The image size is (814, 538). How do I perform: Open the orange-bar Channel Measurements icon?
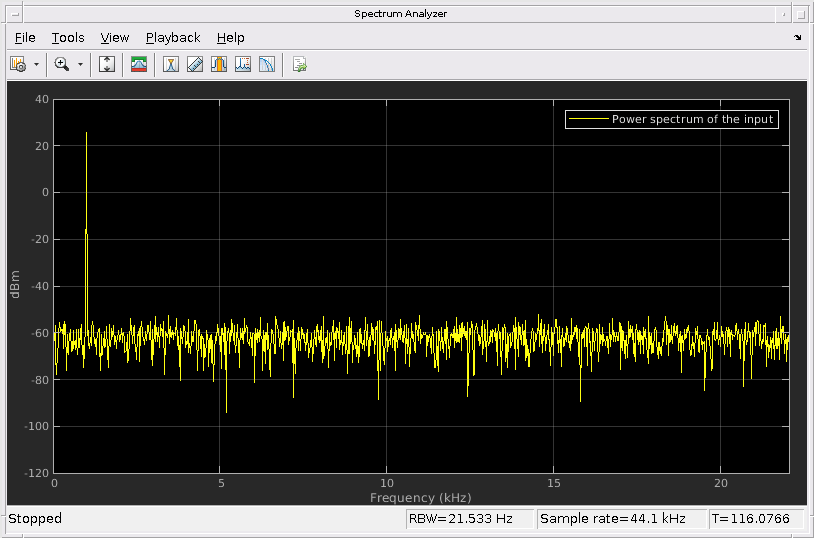pos(219,64)
